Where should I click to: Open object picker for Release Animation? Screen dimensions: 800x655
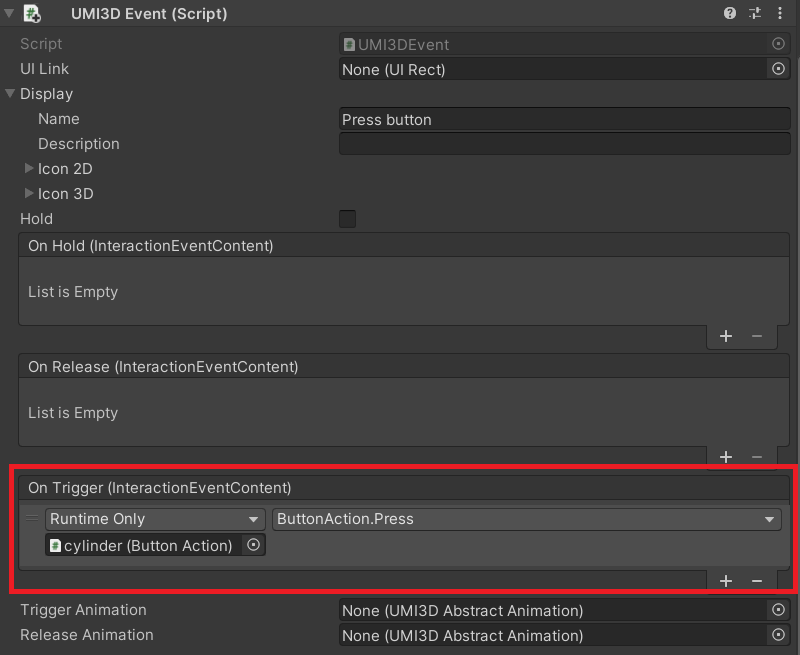pyautogui.click(x=778, y=635)
